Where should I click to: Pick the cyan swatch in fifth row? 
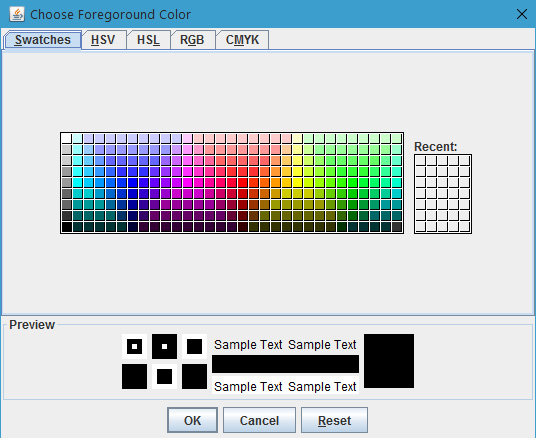[78, 182]
